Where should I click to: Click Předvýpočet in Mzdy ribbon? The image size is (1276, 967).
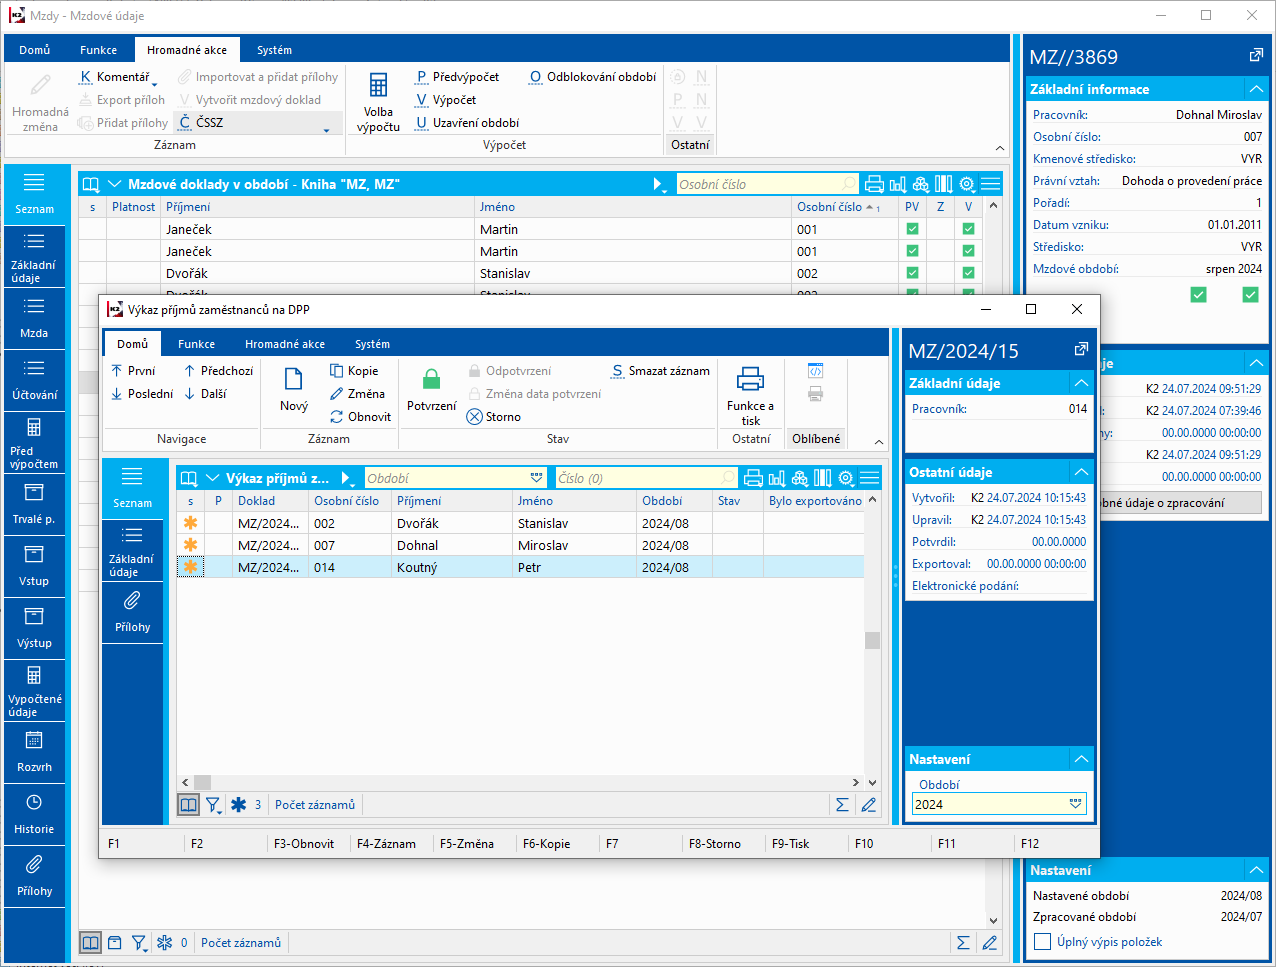(457, 77)
